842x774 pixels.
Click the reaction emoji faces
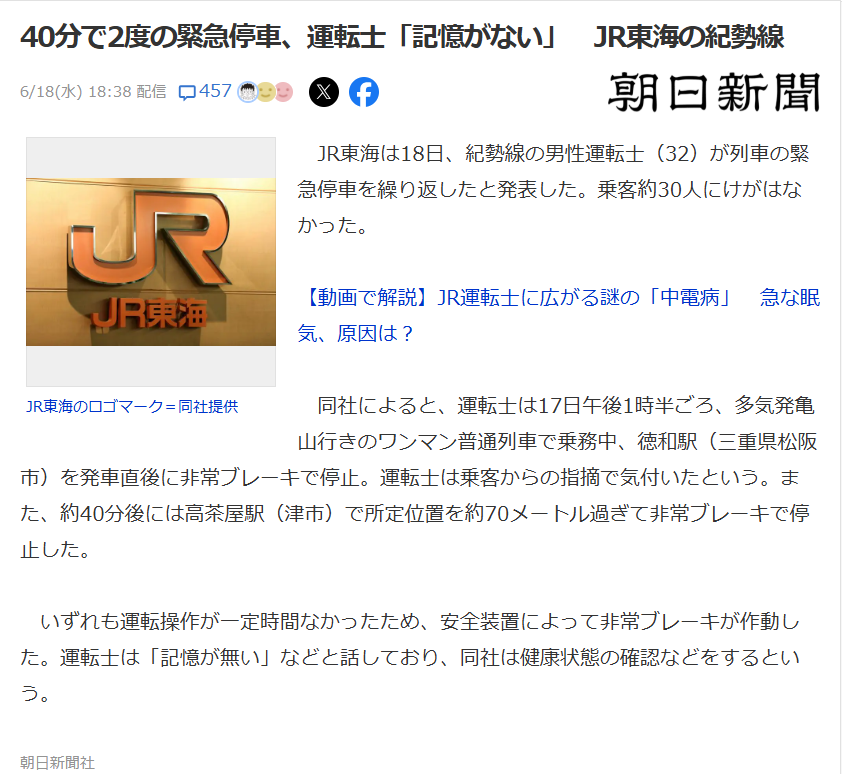(x=265, y=92)
